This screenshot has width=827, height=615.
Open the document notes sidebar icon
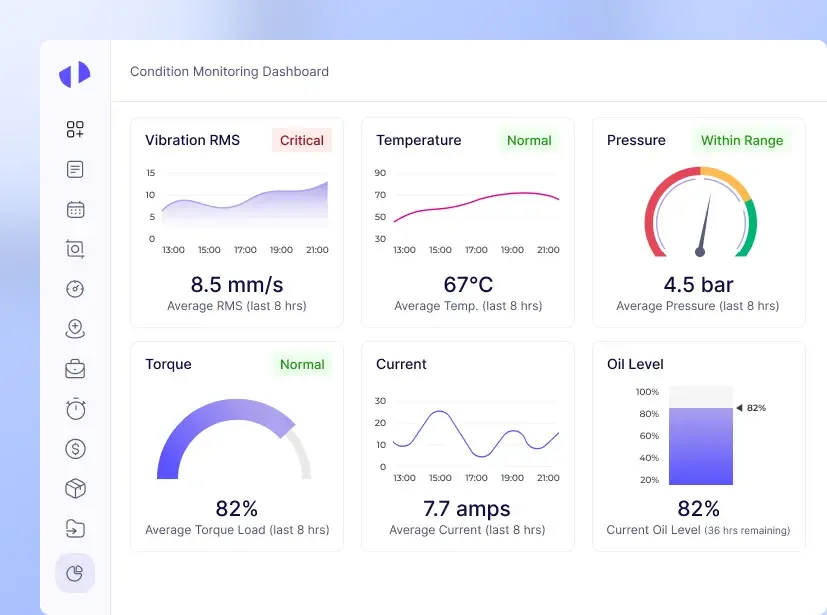(x=75, y=169)
